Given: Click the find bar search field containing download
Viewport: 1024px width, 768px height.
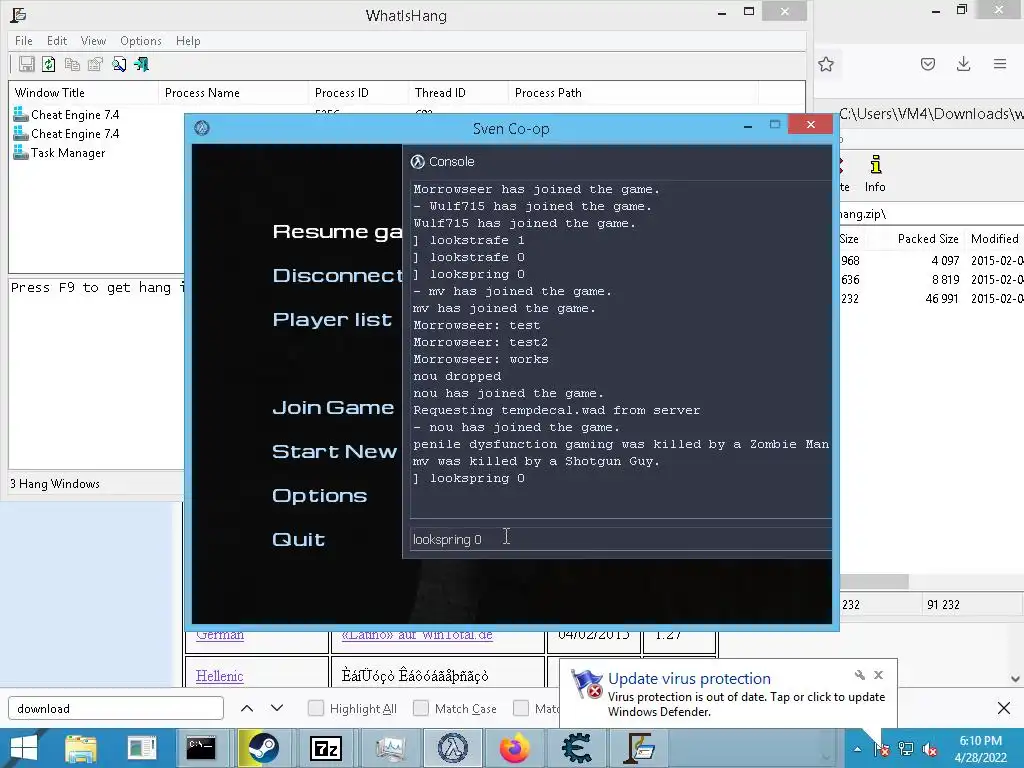Looking at the screenshot, I should click(116, 709).
